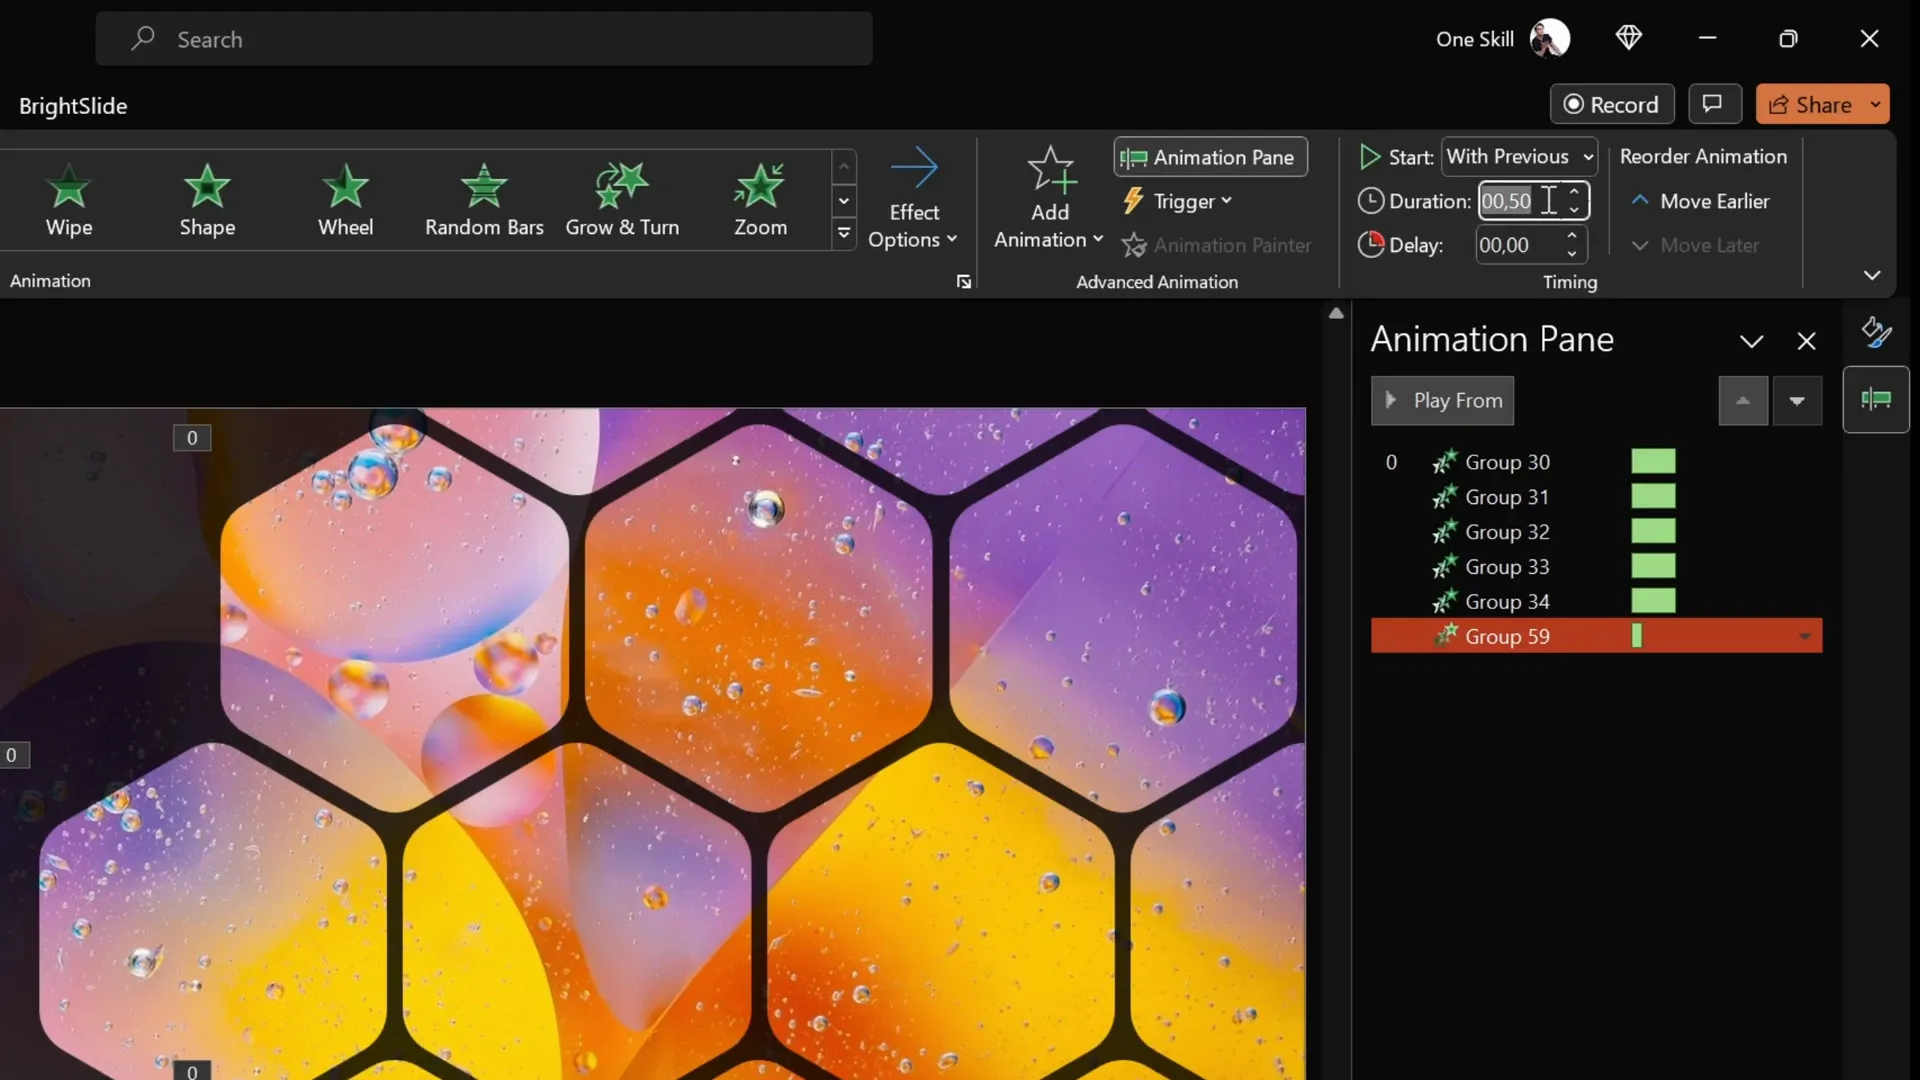1920x1080 pixels.
Task: Increase Delay with the up spinner
Action: pos(1572,236)
